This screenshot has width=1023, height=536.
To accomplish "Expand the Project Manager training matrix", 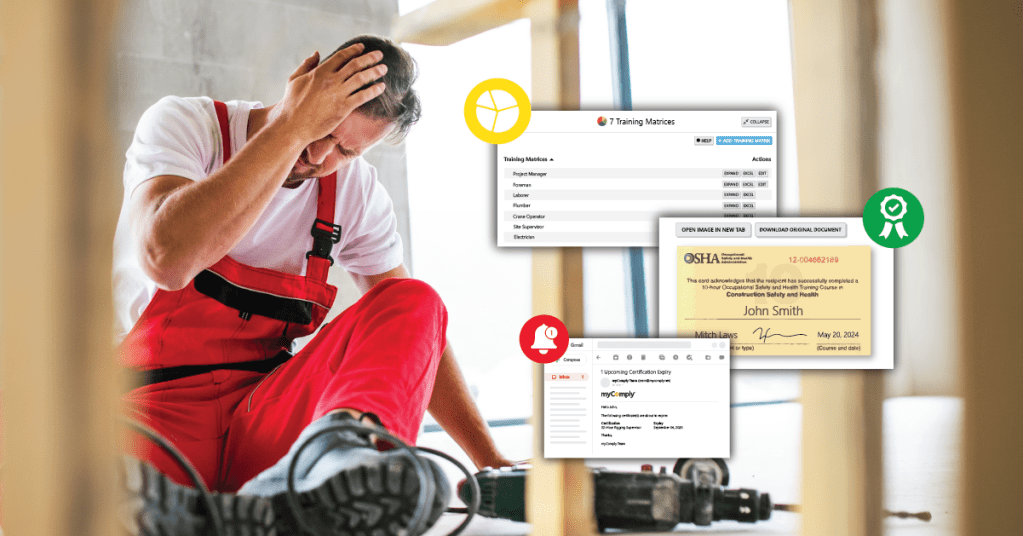I will [x=731, y=174].
